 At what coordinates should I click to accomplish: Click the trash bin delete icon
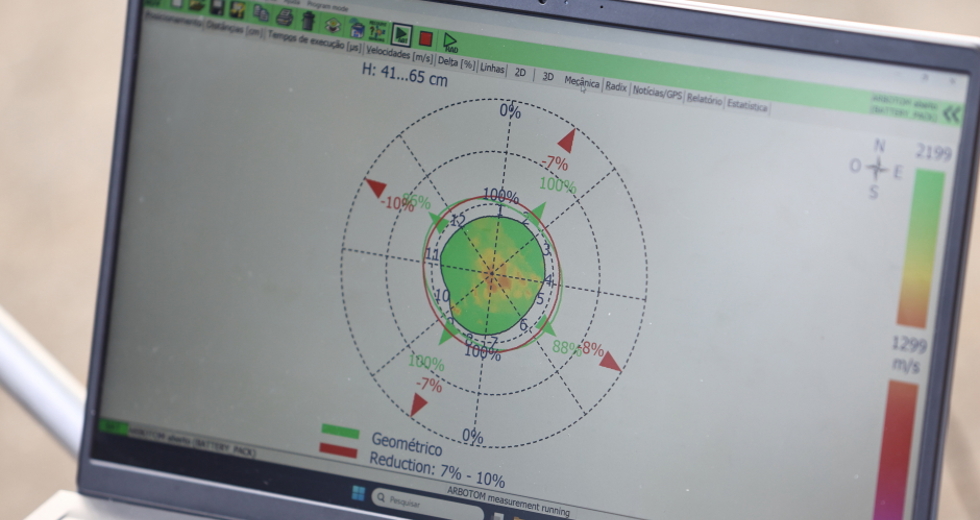click(308, 20)
